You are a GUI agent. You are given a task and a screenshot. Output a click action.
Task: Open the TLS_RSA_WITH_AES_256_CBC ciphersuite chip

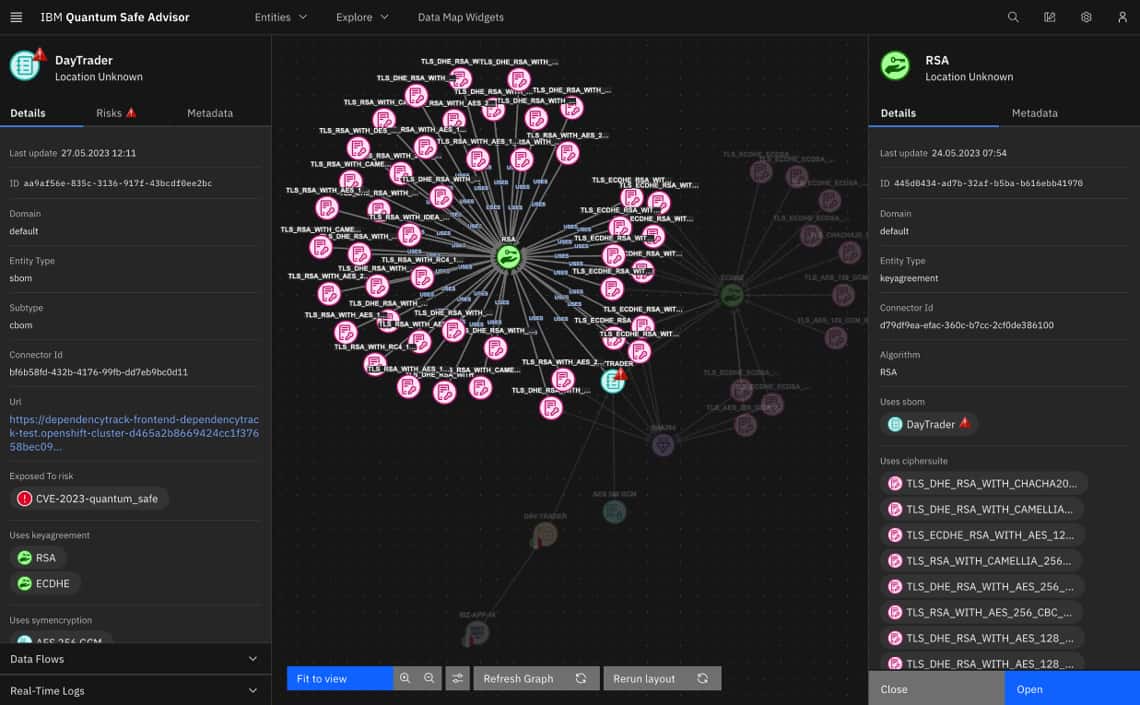[982, 613]
